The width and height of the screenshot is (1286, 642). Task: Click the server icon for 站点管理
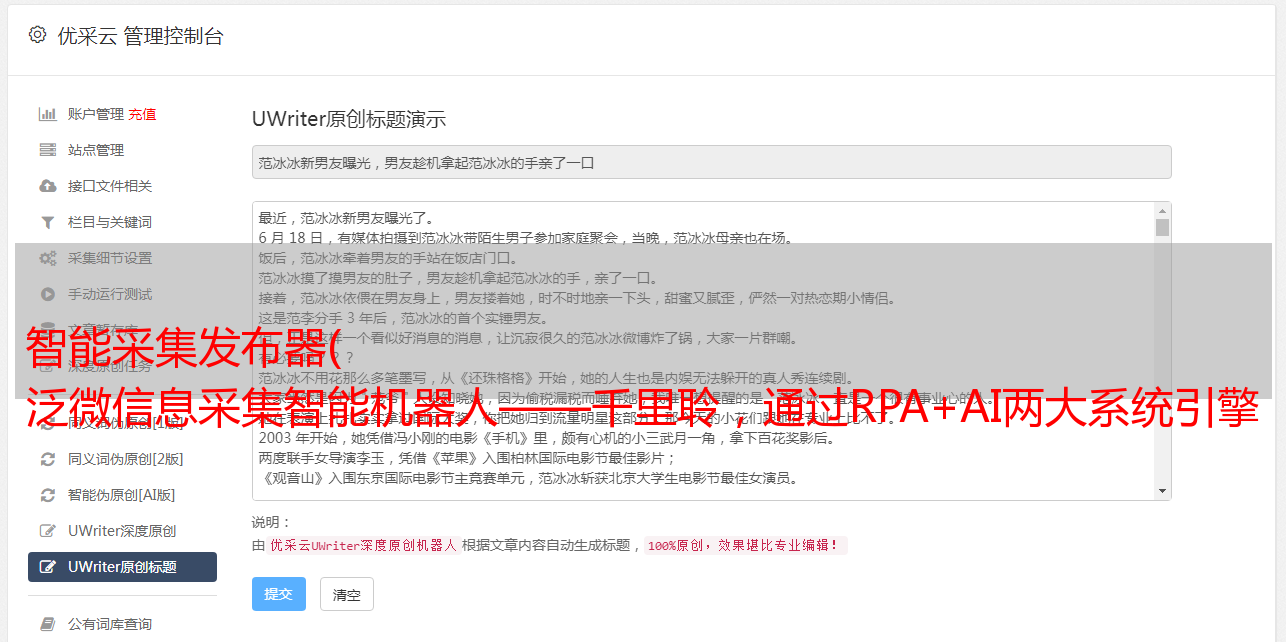[47, 150]
